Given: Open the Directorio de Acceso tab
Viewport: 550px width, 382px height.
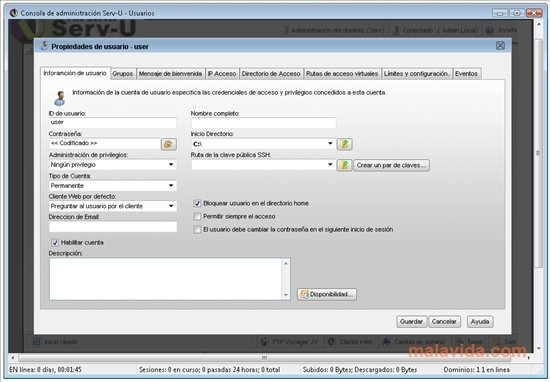Looking at the screenshot, I should pos(271,74).
